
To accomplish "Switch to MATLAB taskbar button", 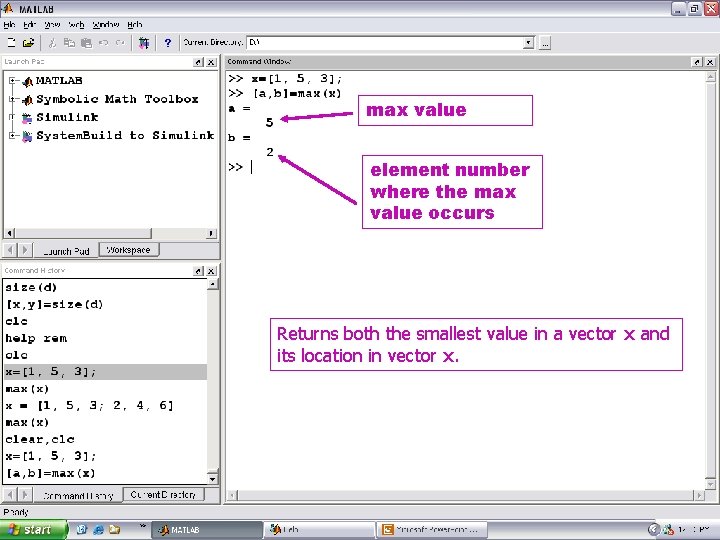I will [x=207, y=530].
